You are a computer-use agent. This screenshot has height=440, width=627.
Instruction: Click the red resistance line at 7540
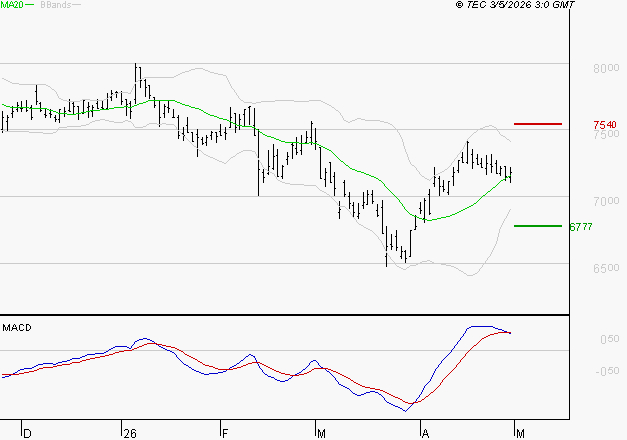[x=538, y=124]
